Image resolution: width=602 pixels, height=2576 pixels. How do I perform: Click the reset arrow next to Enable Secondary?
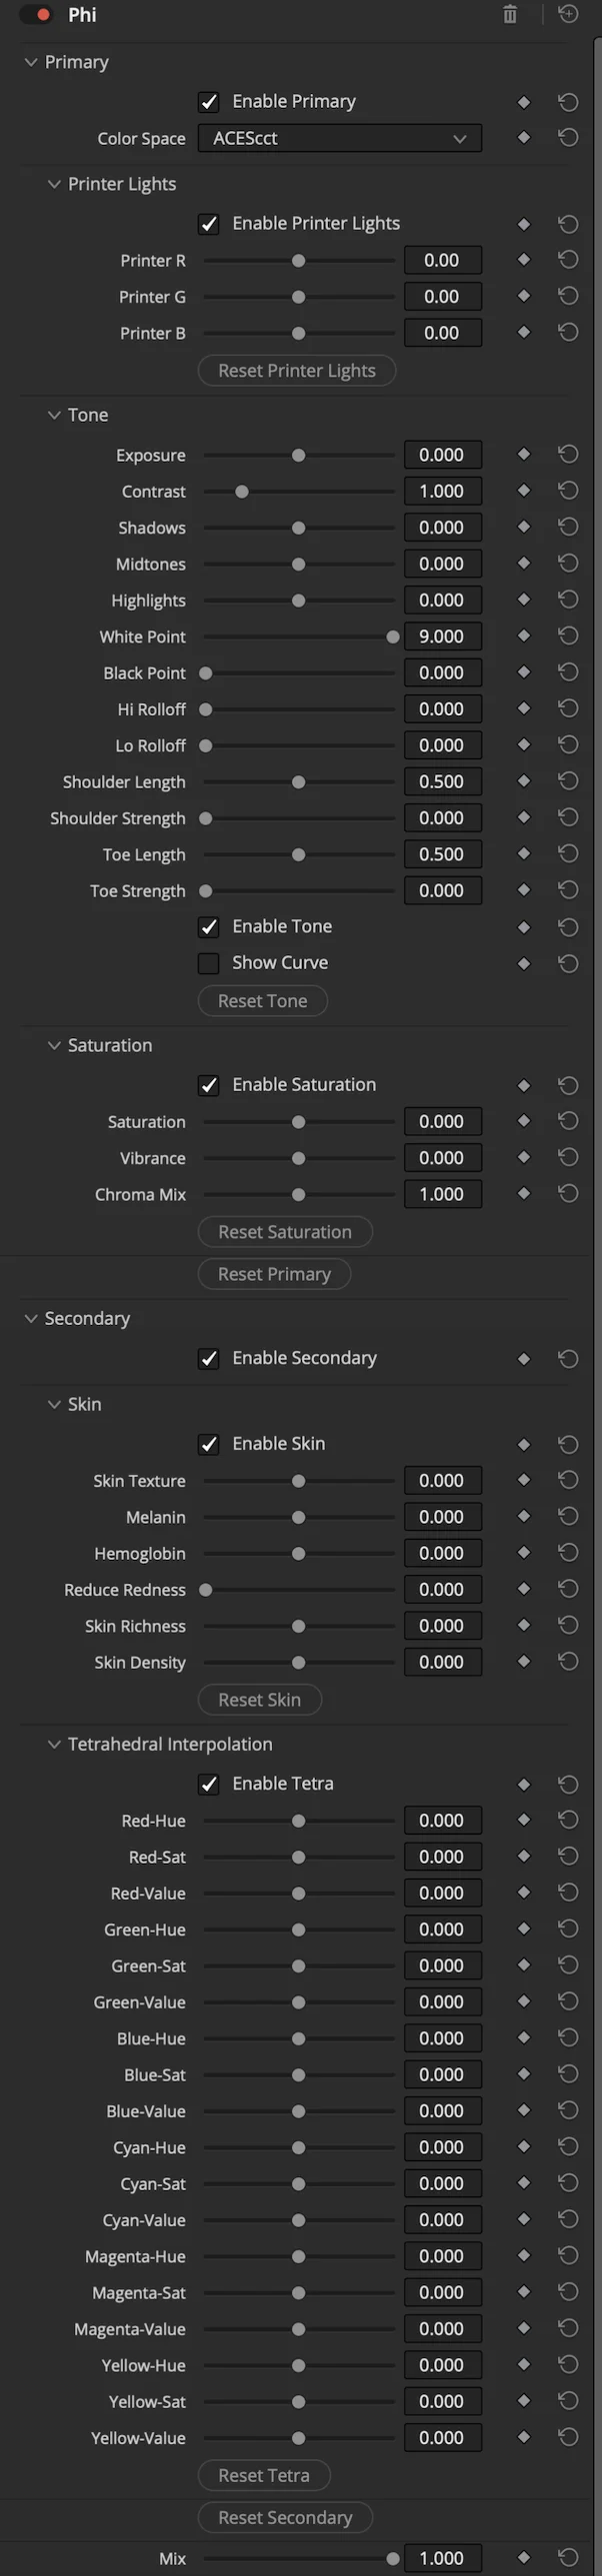(568, 1358)
